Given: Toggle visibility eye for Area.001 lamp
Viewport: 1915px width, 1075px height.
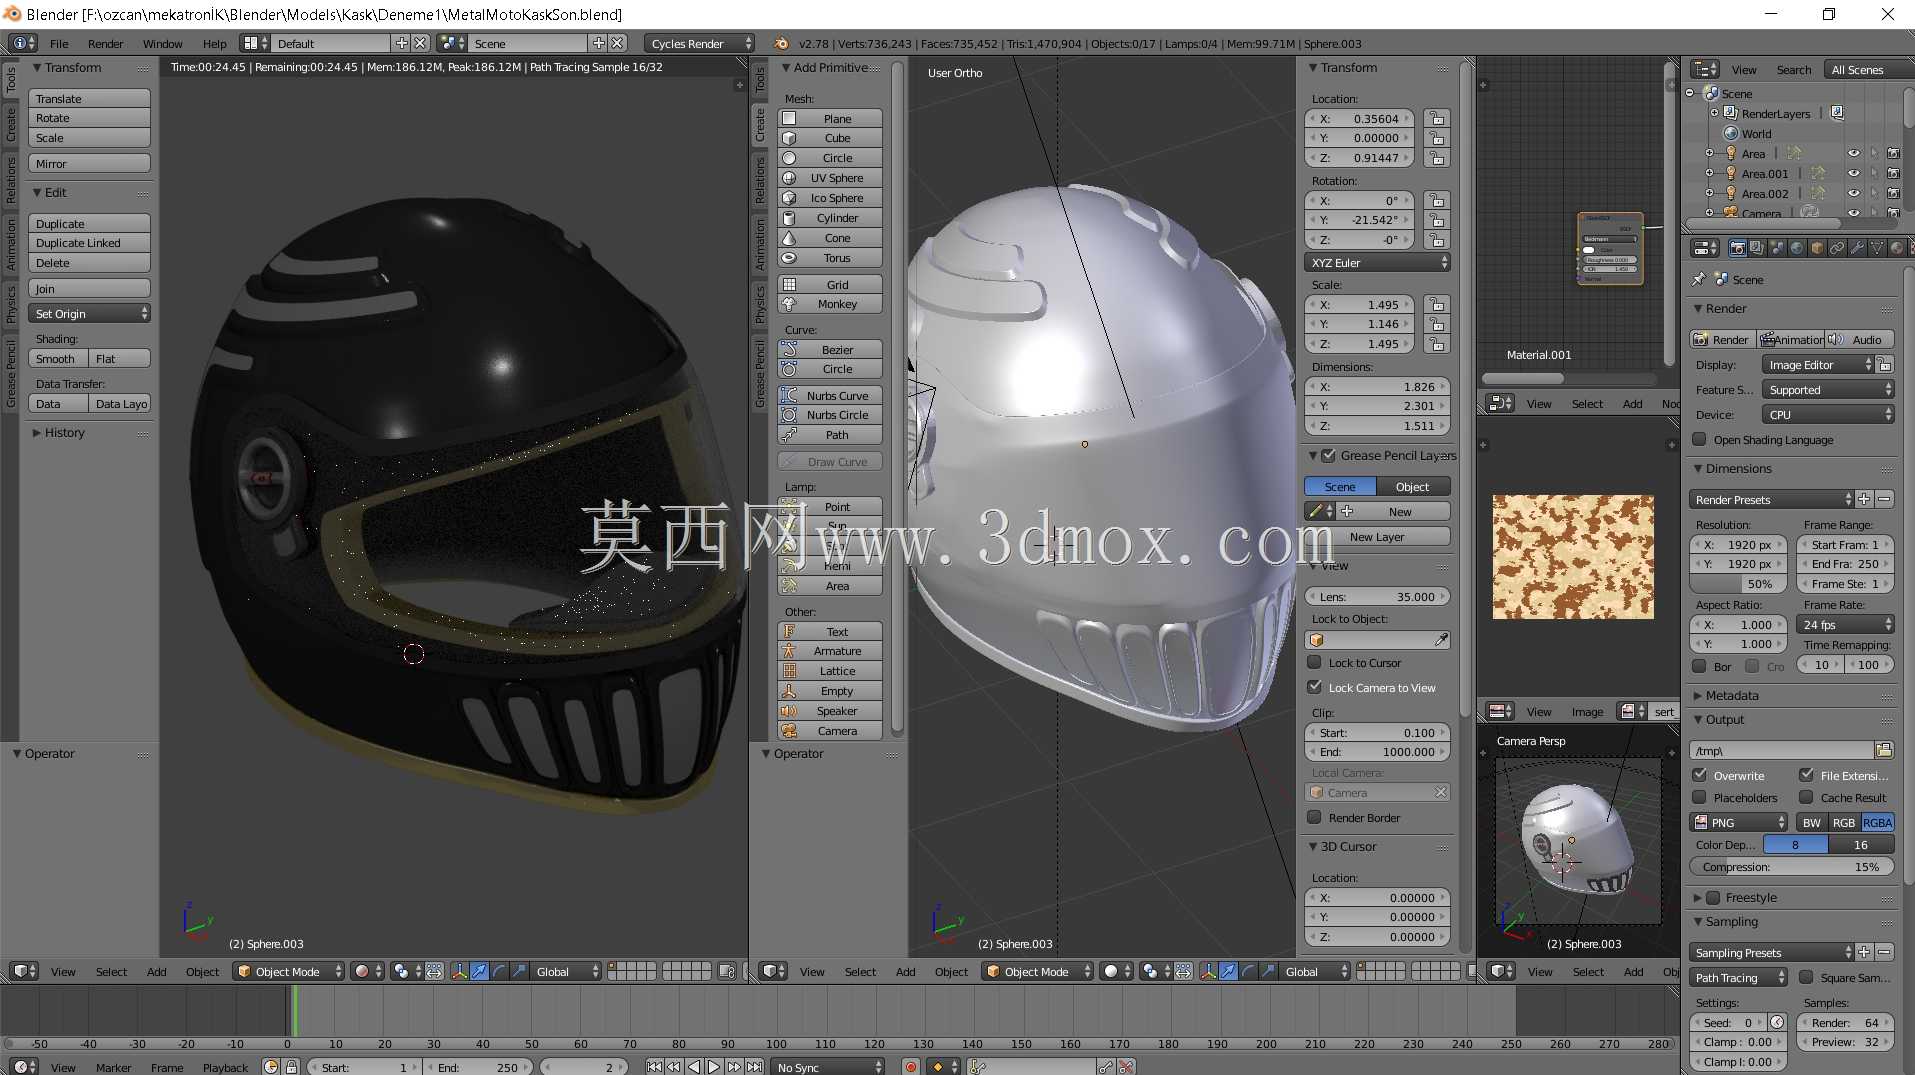Looking at the screenshot, I should click(x=1853, y=173).
